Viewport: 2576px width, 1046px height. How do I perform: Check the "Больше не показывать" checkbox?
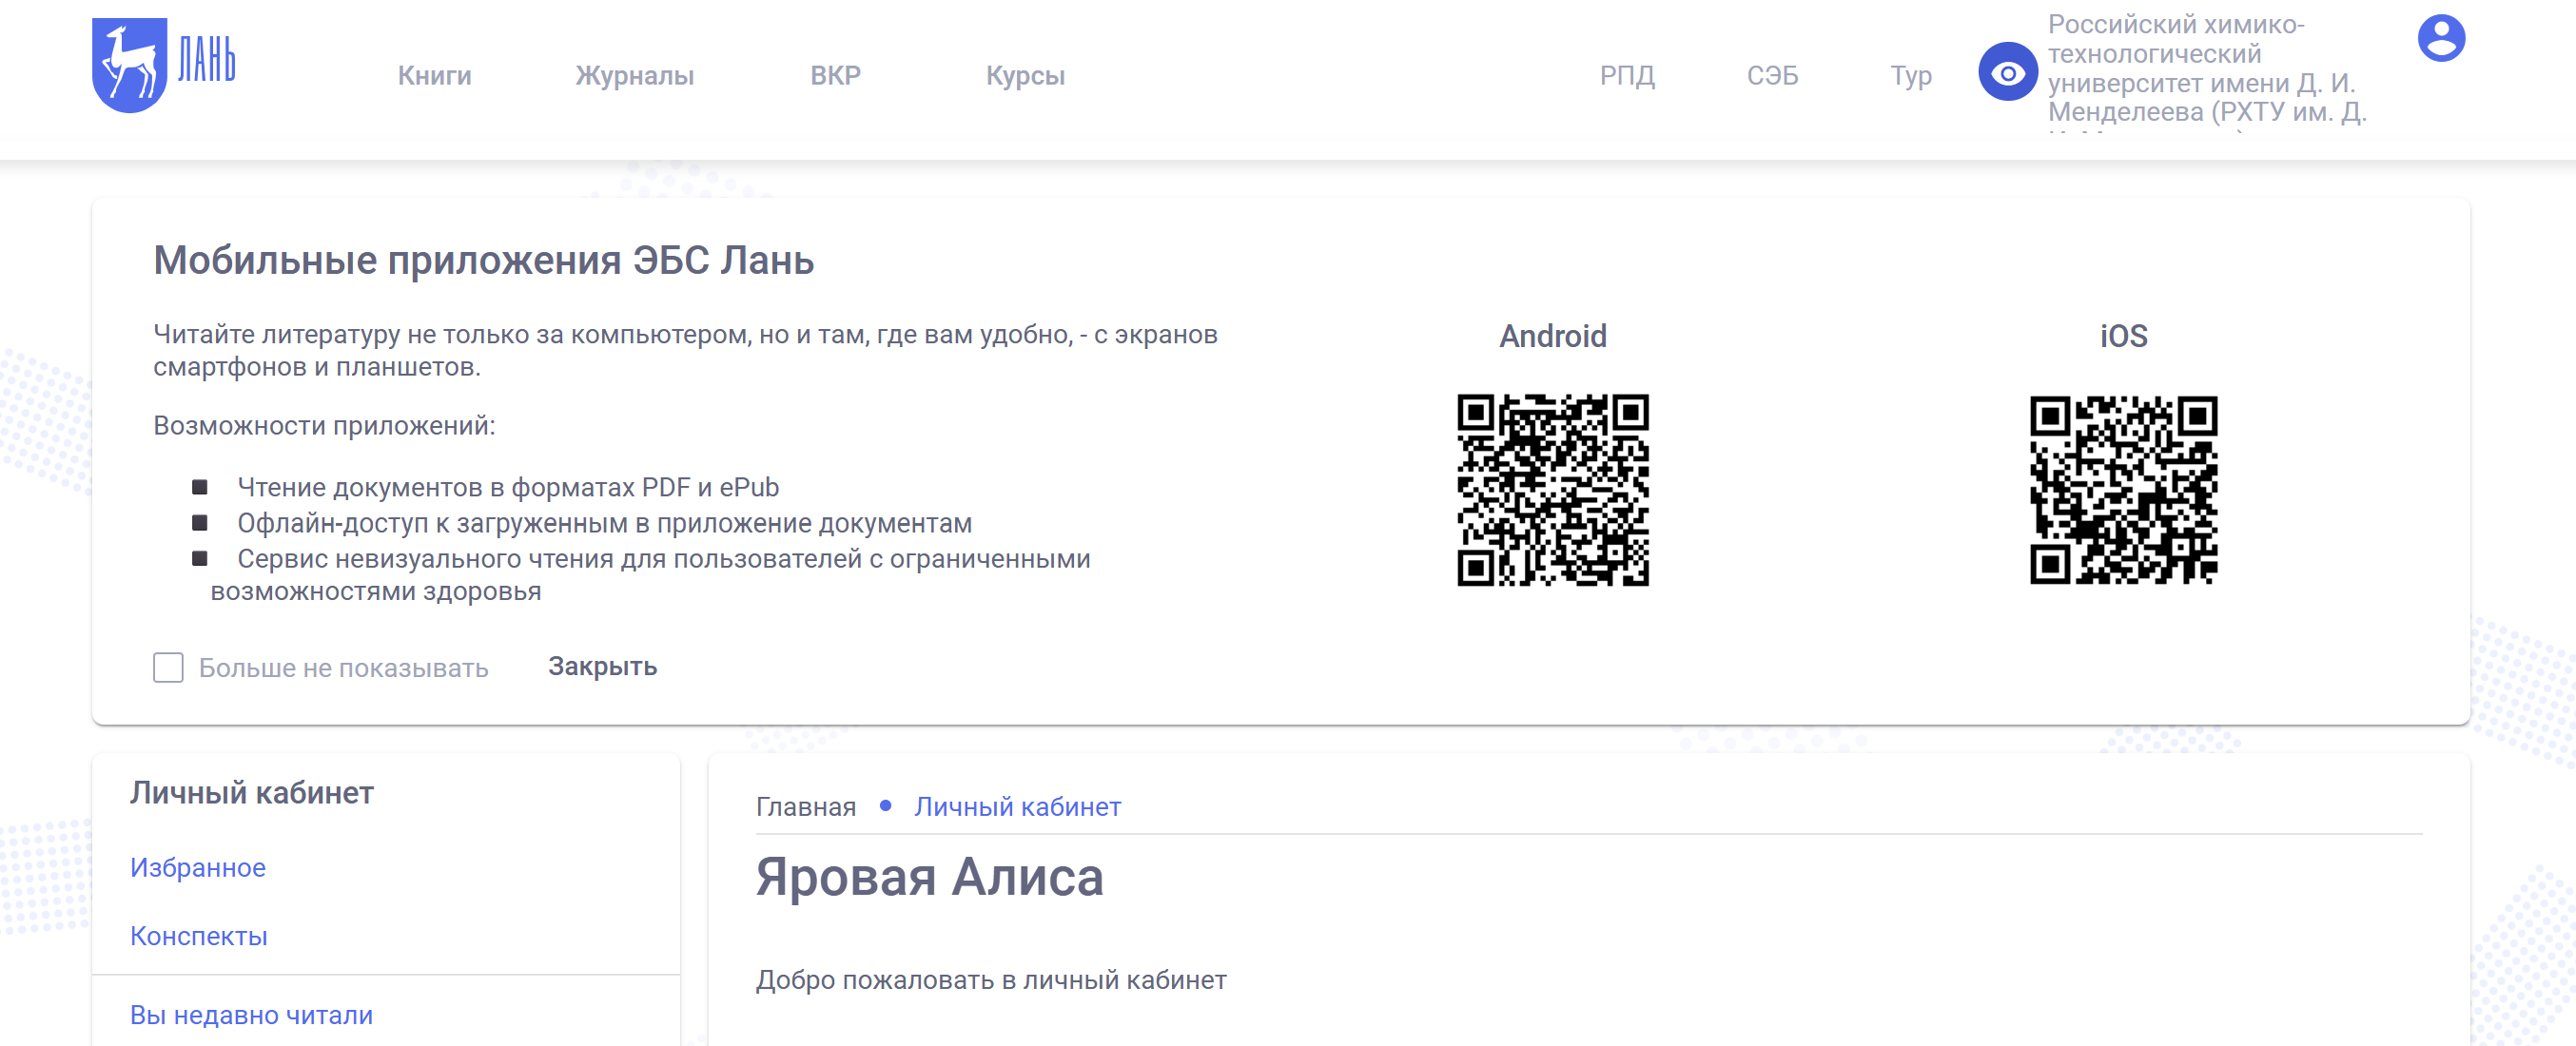[168, 667]
